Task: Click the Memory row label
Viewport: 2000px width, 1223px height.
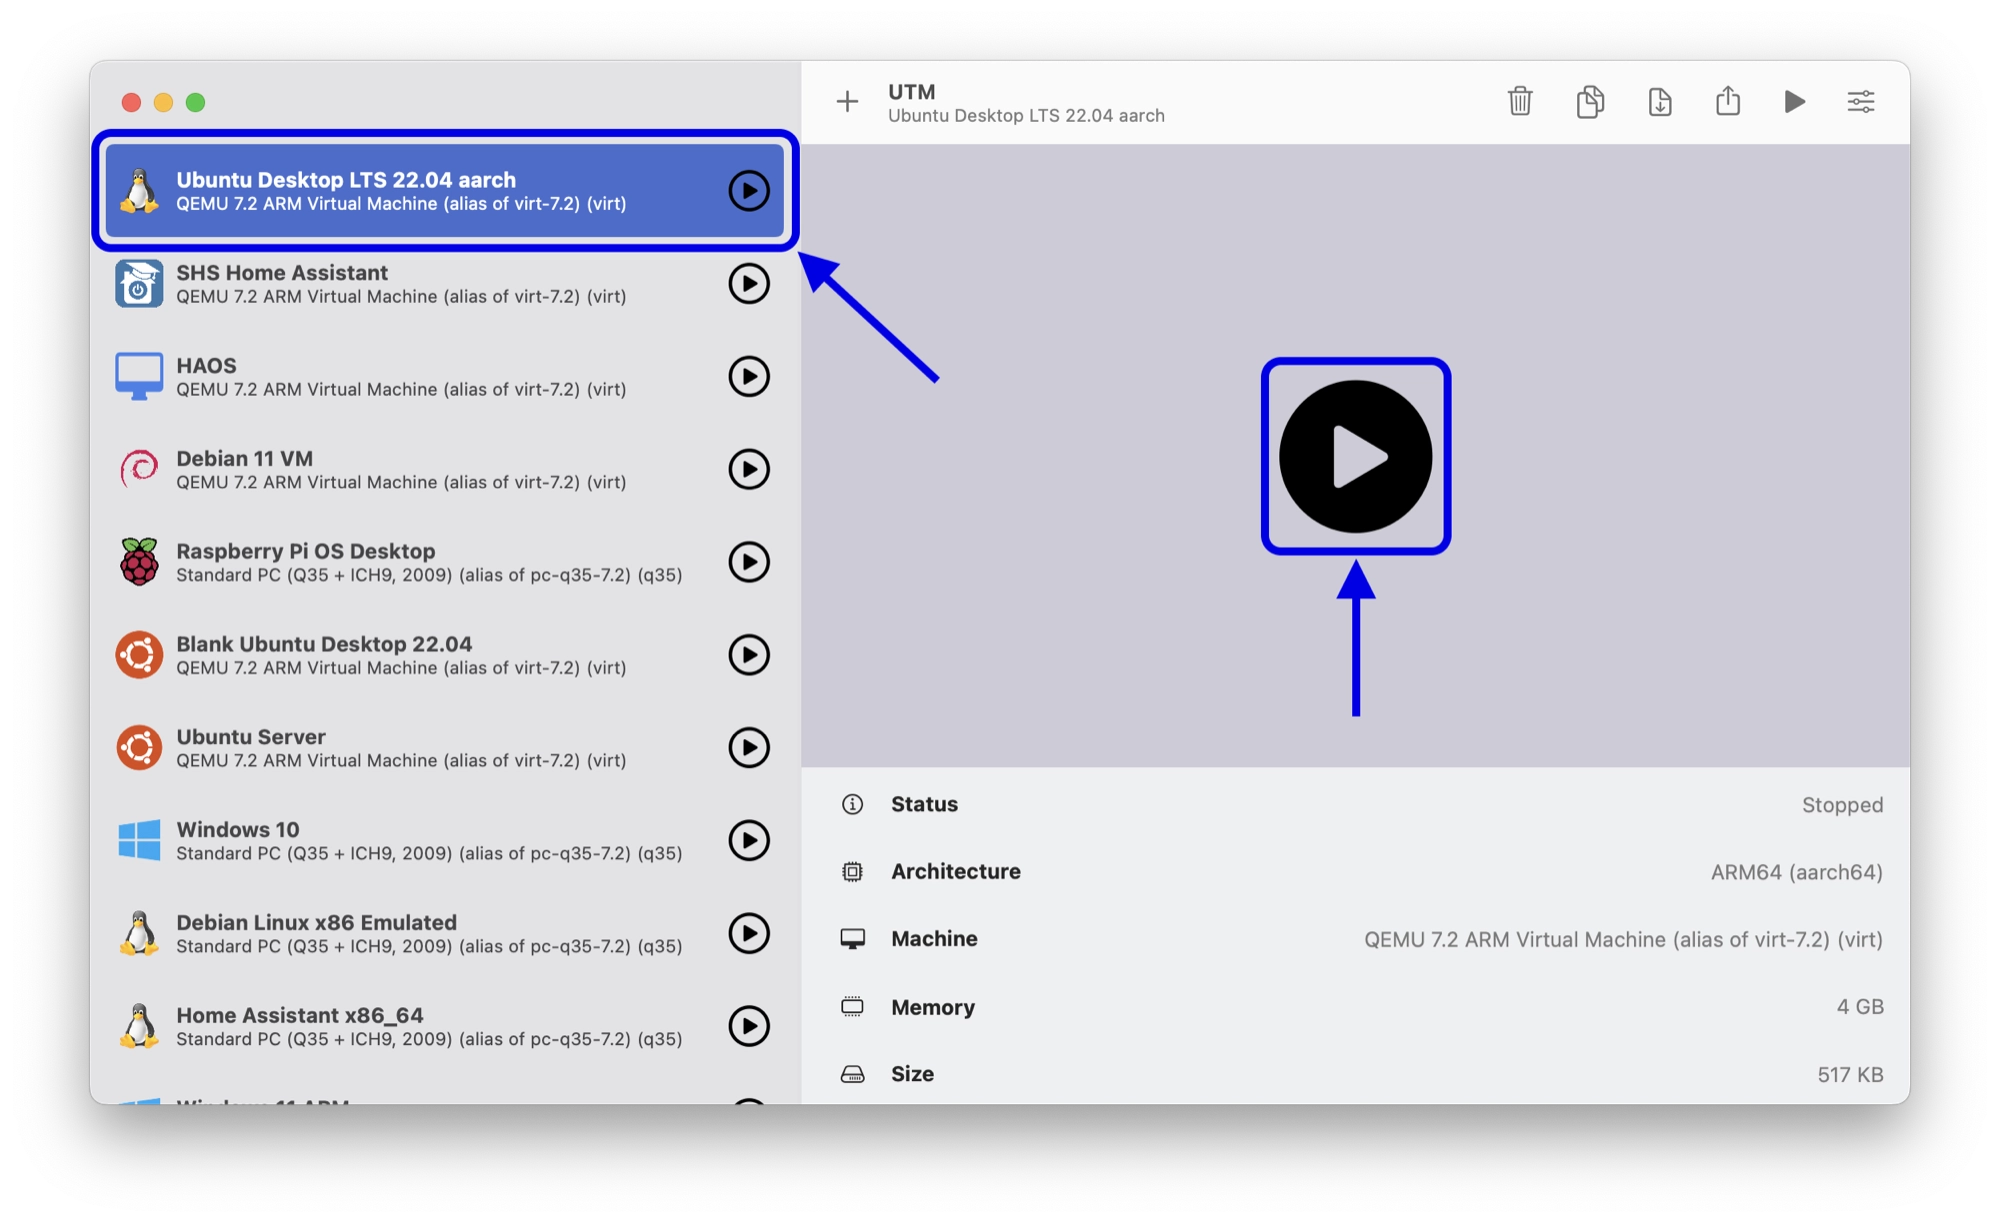Action: (933, 1007)
